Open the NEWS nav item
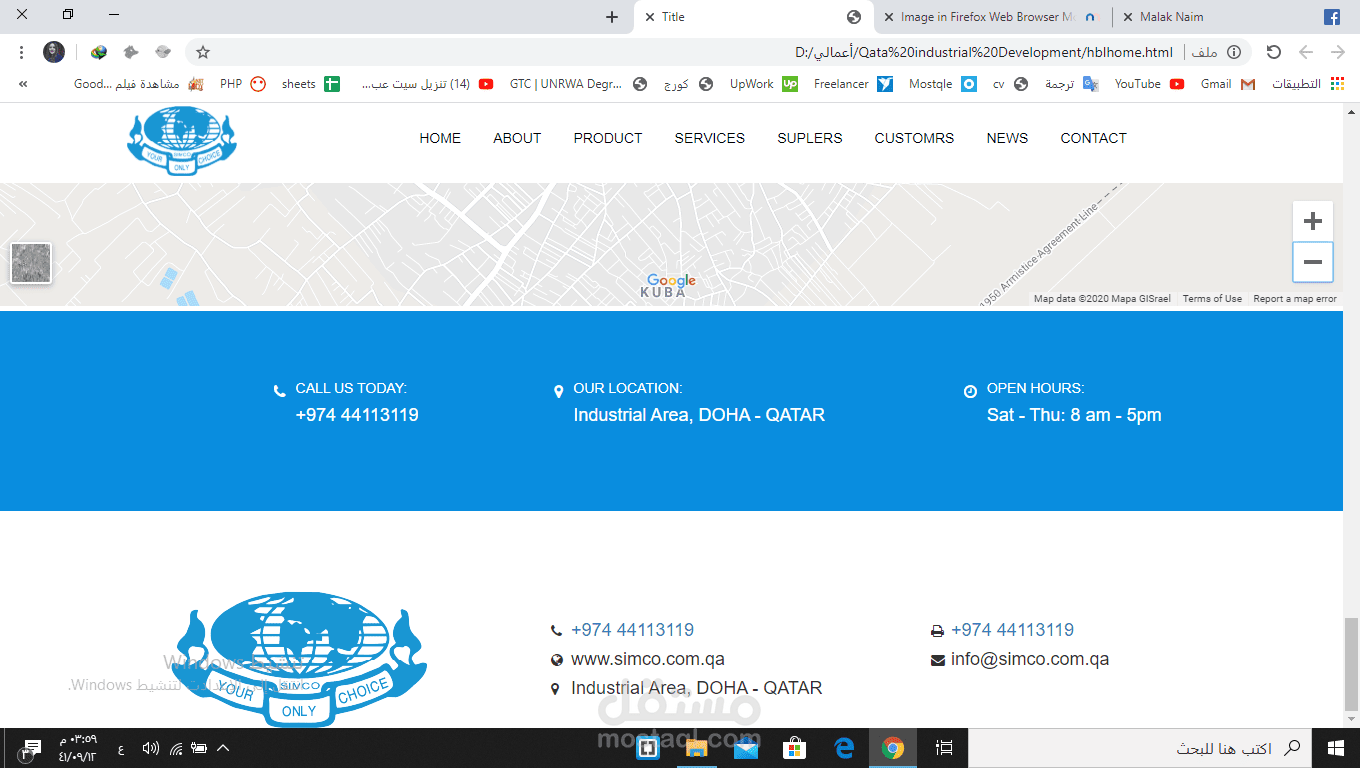The width and height of the screenshot is (1360, 768). point(1007,138)
